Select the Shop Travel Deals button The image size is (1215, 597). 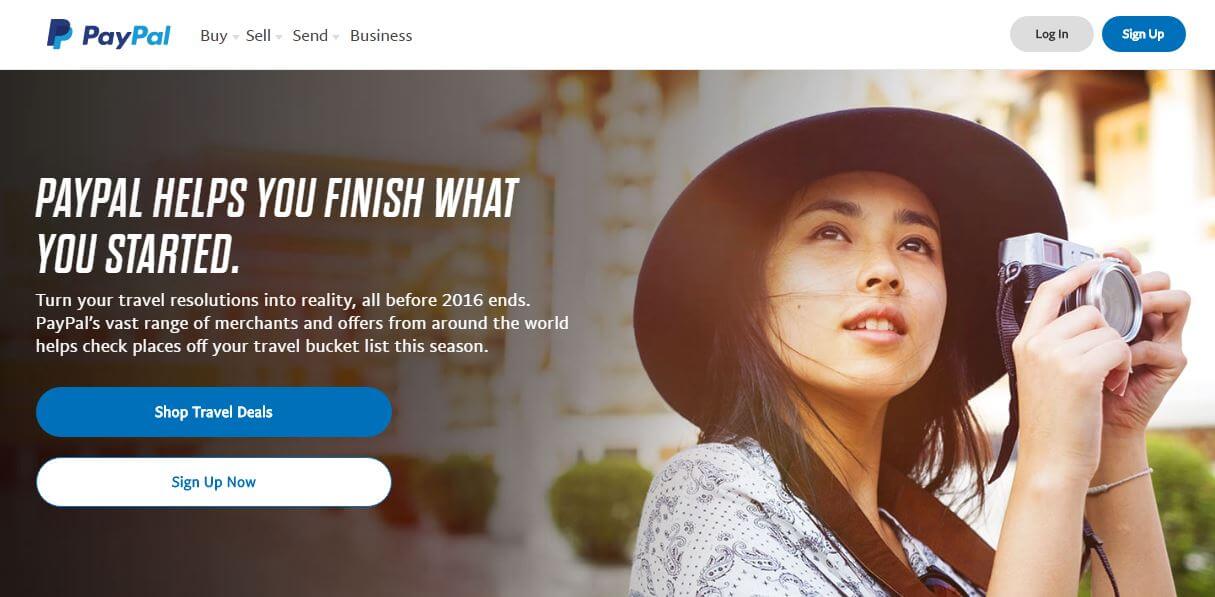(213, 412)
